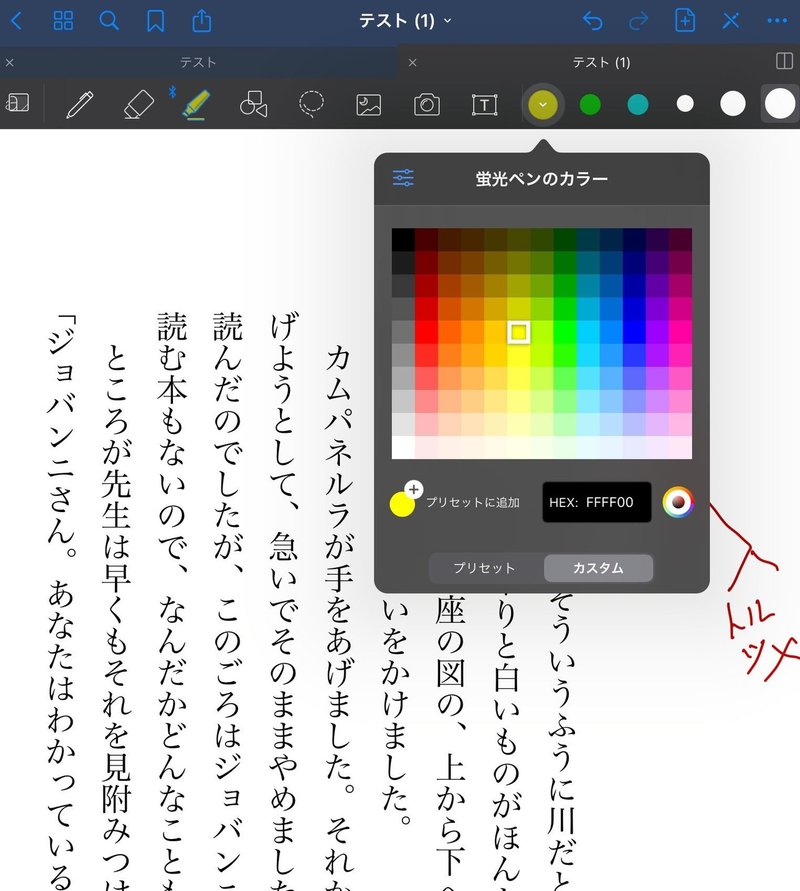
Task: Select the Text box tool
Action: (484, 103)
